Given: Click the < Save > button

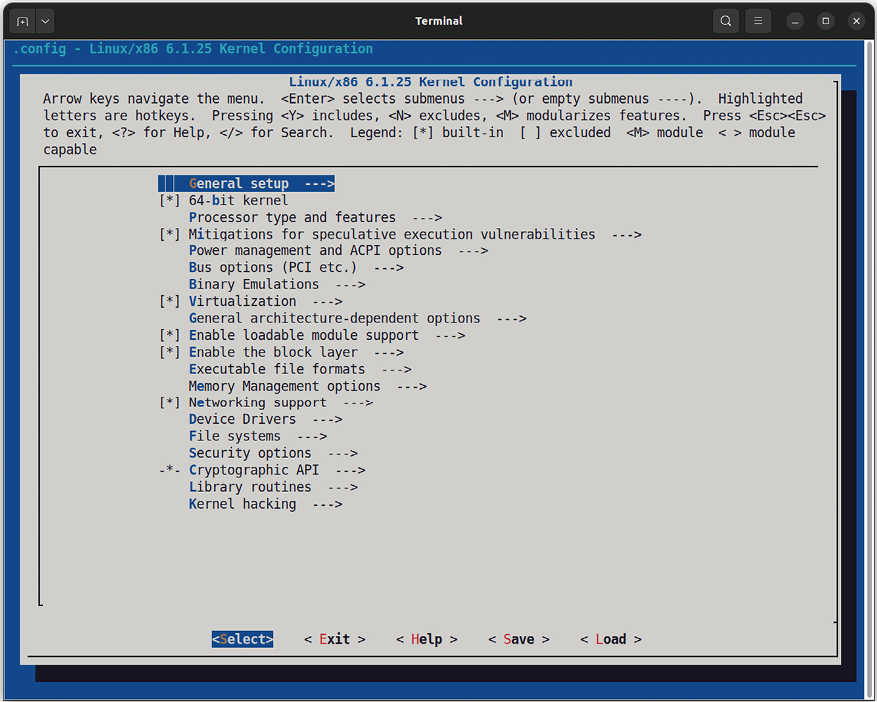Looking at the screenshot, I should coord(519,639).
